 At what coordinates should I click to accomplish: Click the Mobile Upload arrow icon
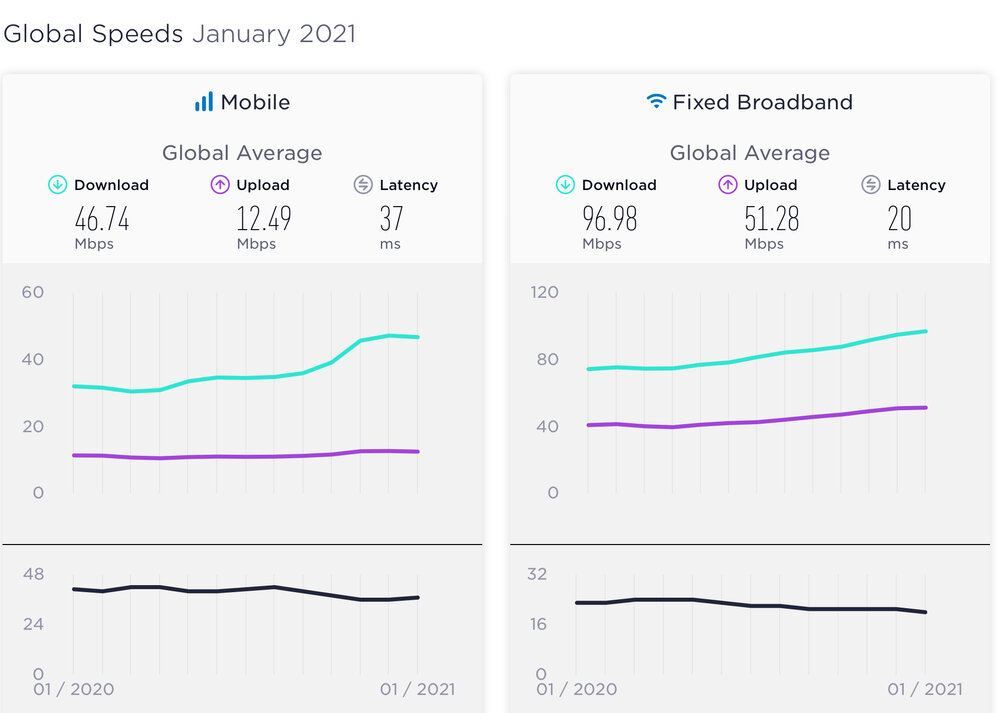220,185
